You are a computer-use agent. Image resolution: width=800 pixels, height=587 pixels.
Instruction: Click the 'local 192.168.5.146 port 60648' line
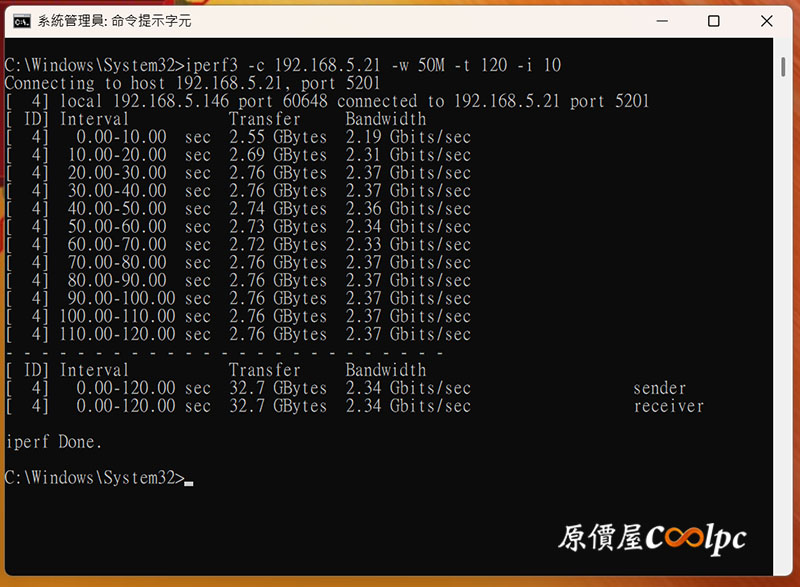327,101
